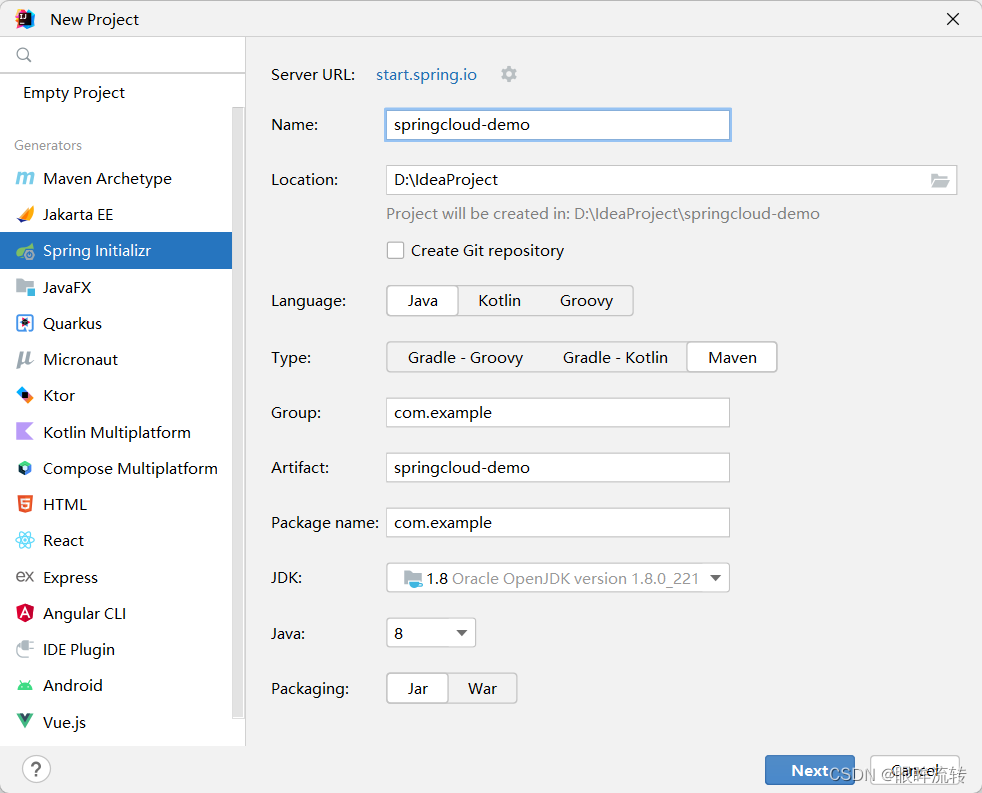Click the Express ex icon
Image resolution: width=982 pixels, height=793 pixels.
click(x=24, y=576)
